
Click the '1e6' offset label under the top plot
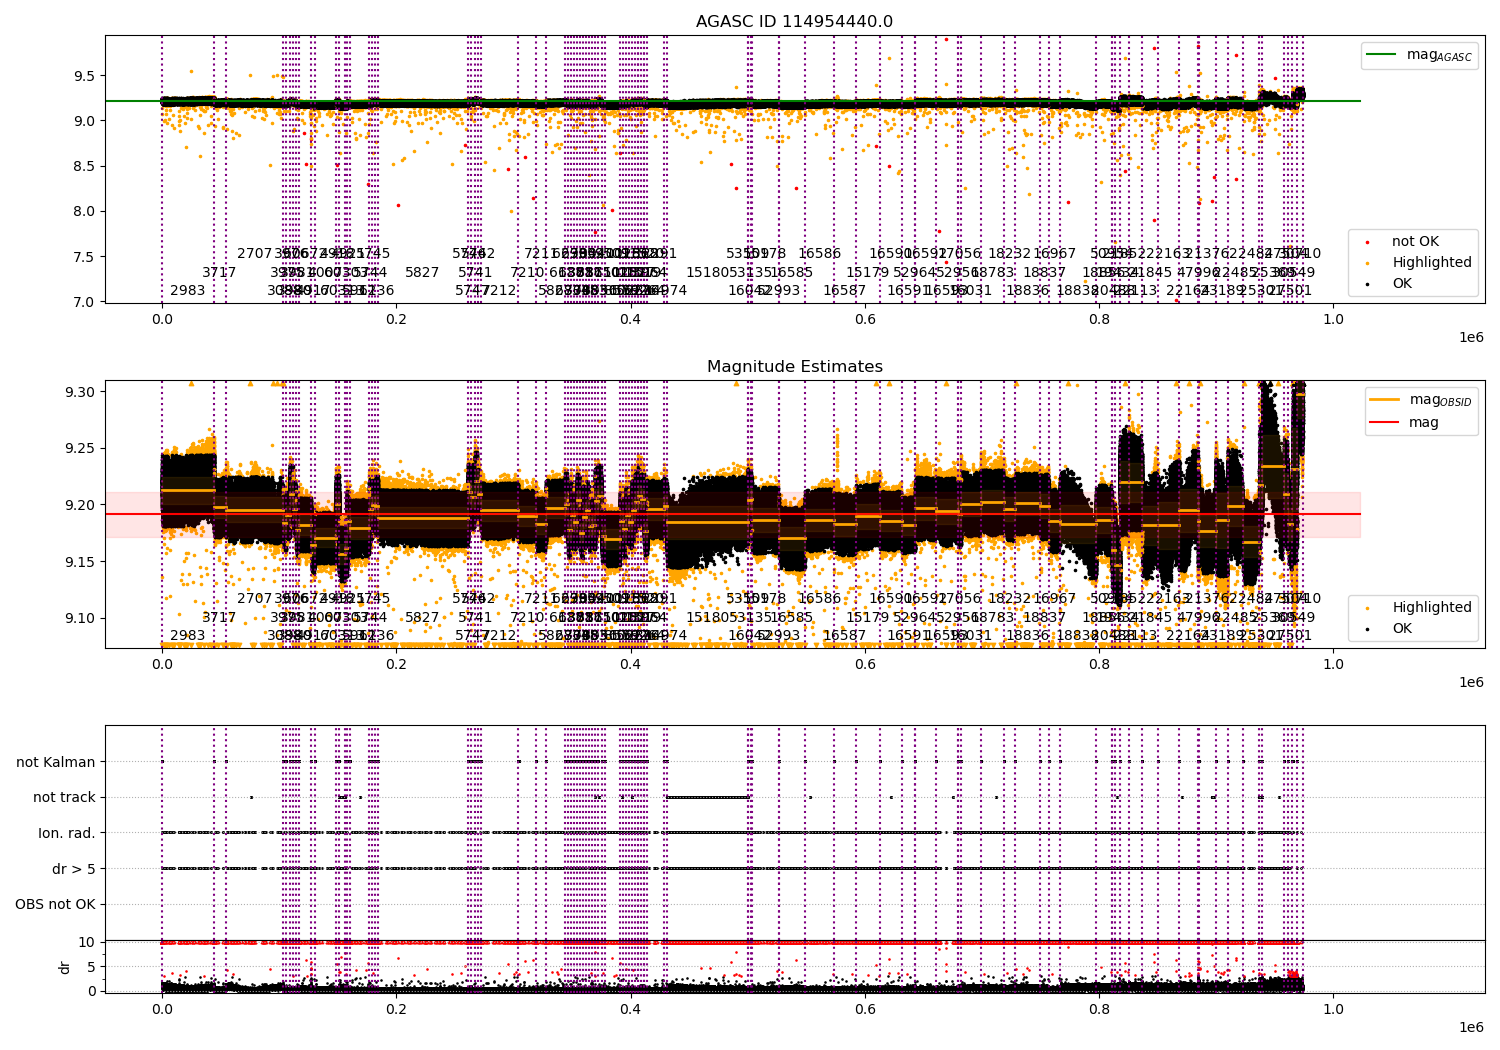point(1471,337)
